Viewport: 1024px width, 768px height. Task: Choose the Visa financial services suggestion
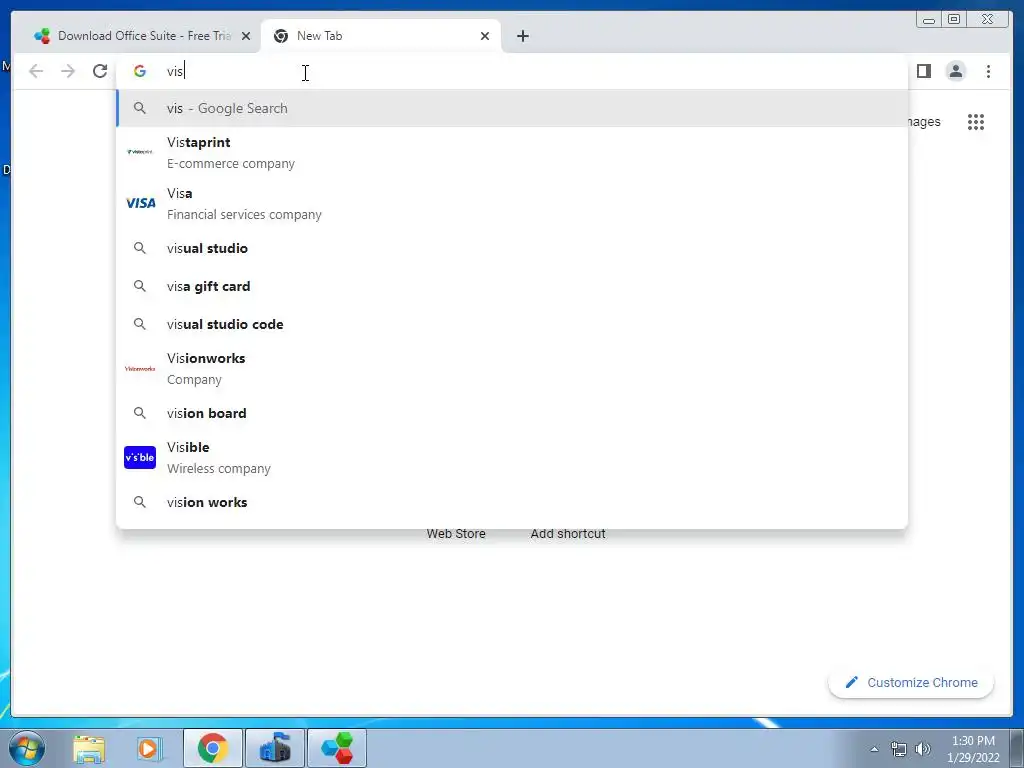[512, 203]
